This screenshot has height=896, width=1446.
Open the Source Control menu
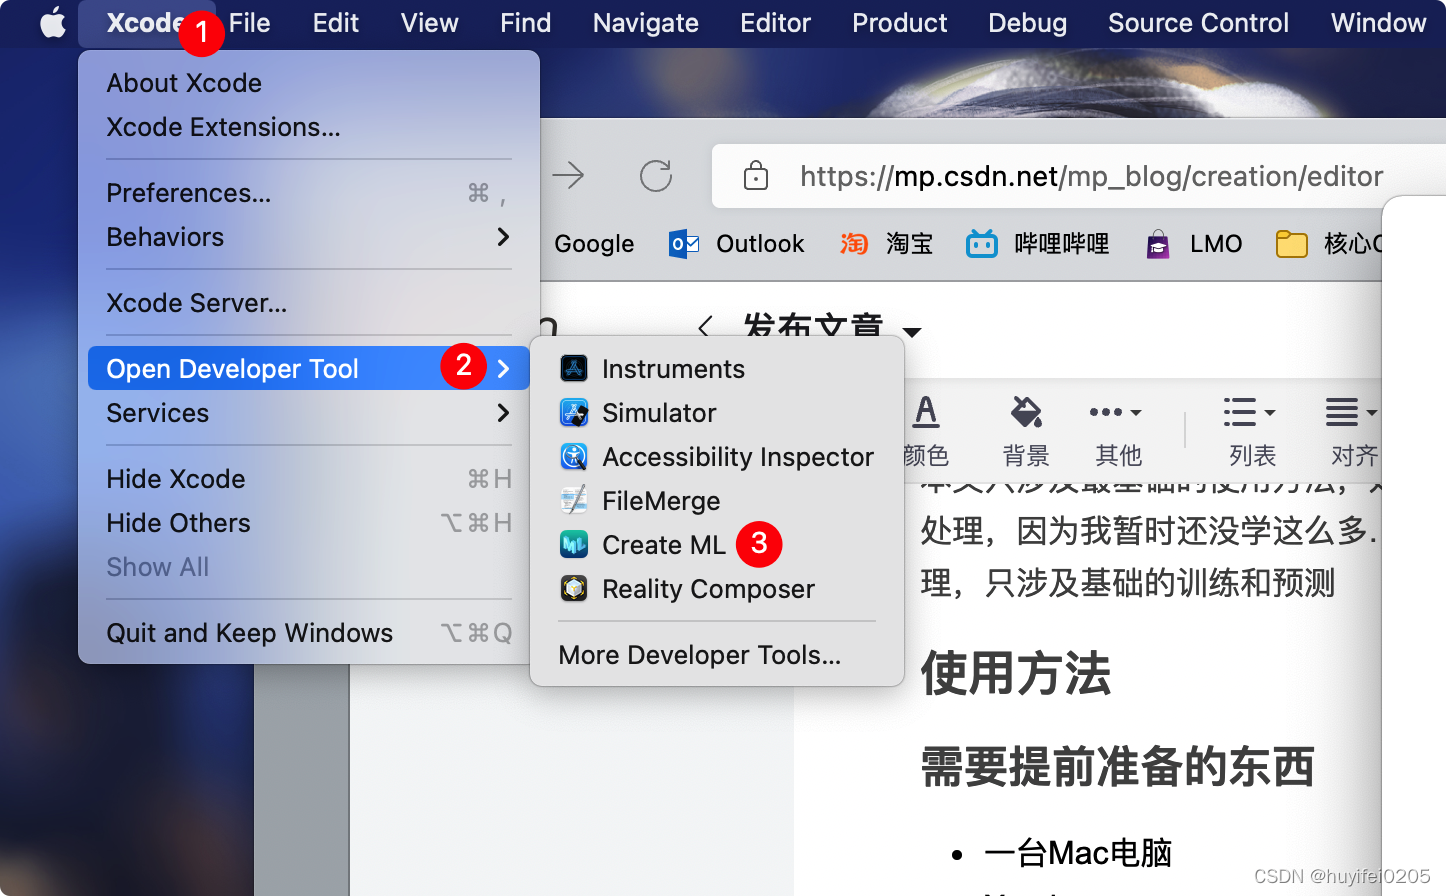[x=1198, y=22]
